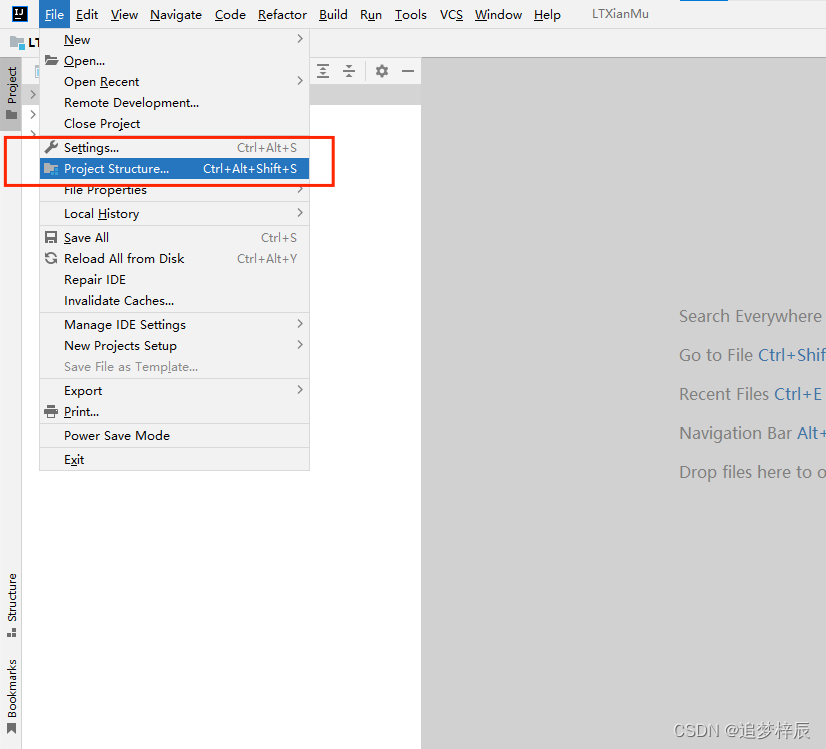Expand the Export submenu
Image resolution: width=826 pixels, height=749 pixels.
click(x=174, y=390)
